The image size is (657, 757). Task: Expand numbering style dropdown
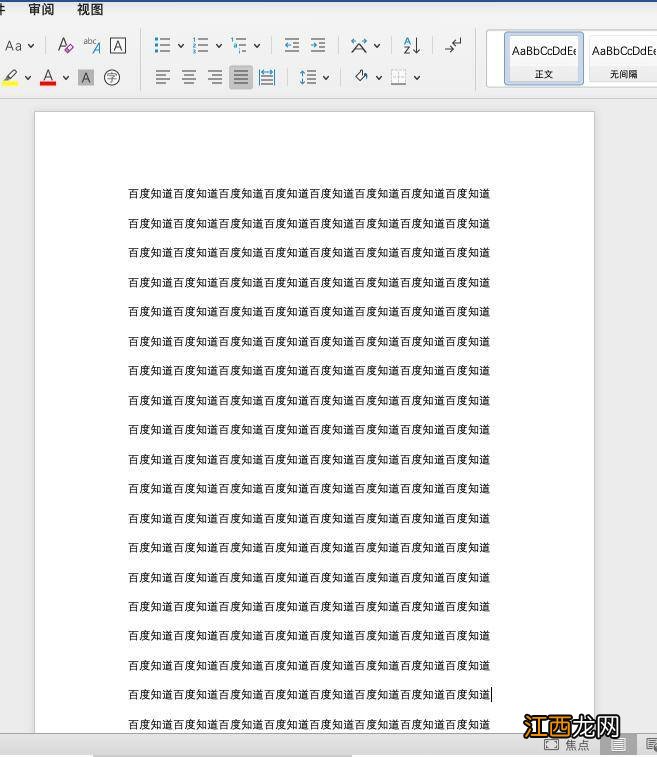pos(219,46)
